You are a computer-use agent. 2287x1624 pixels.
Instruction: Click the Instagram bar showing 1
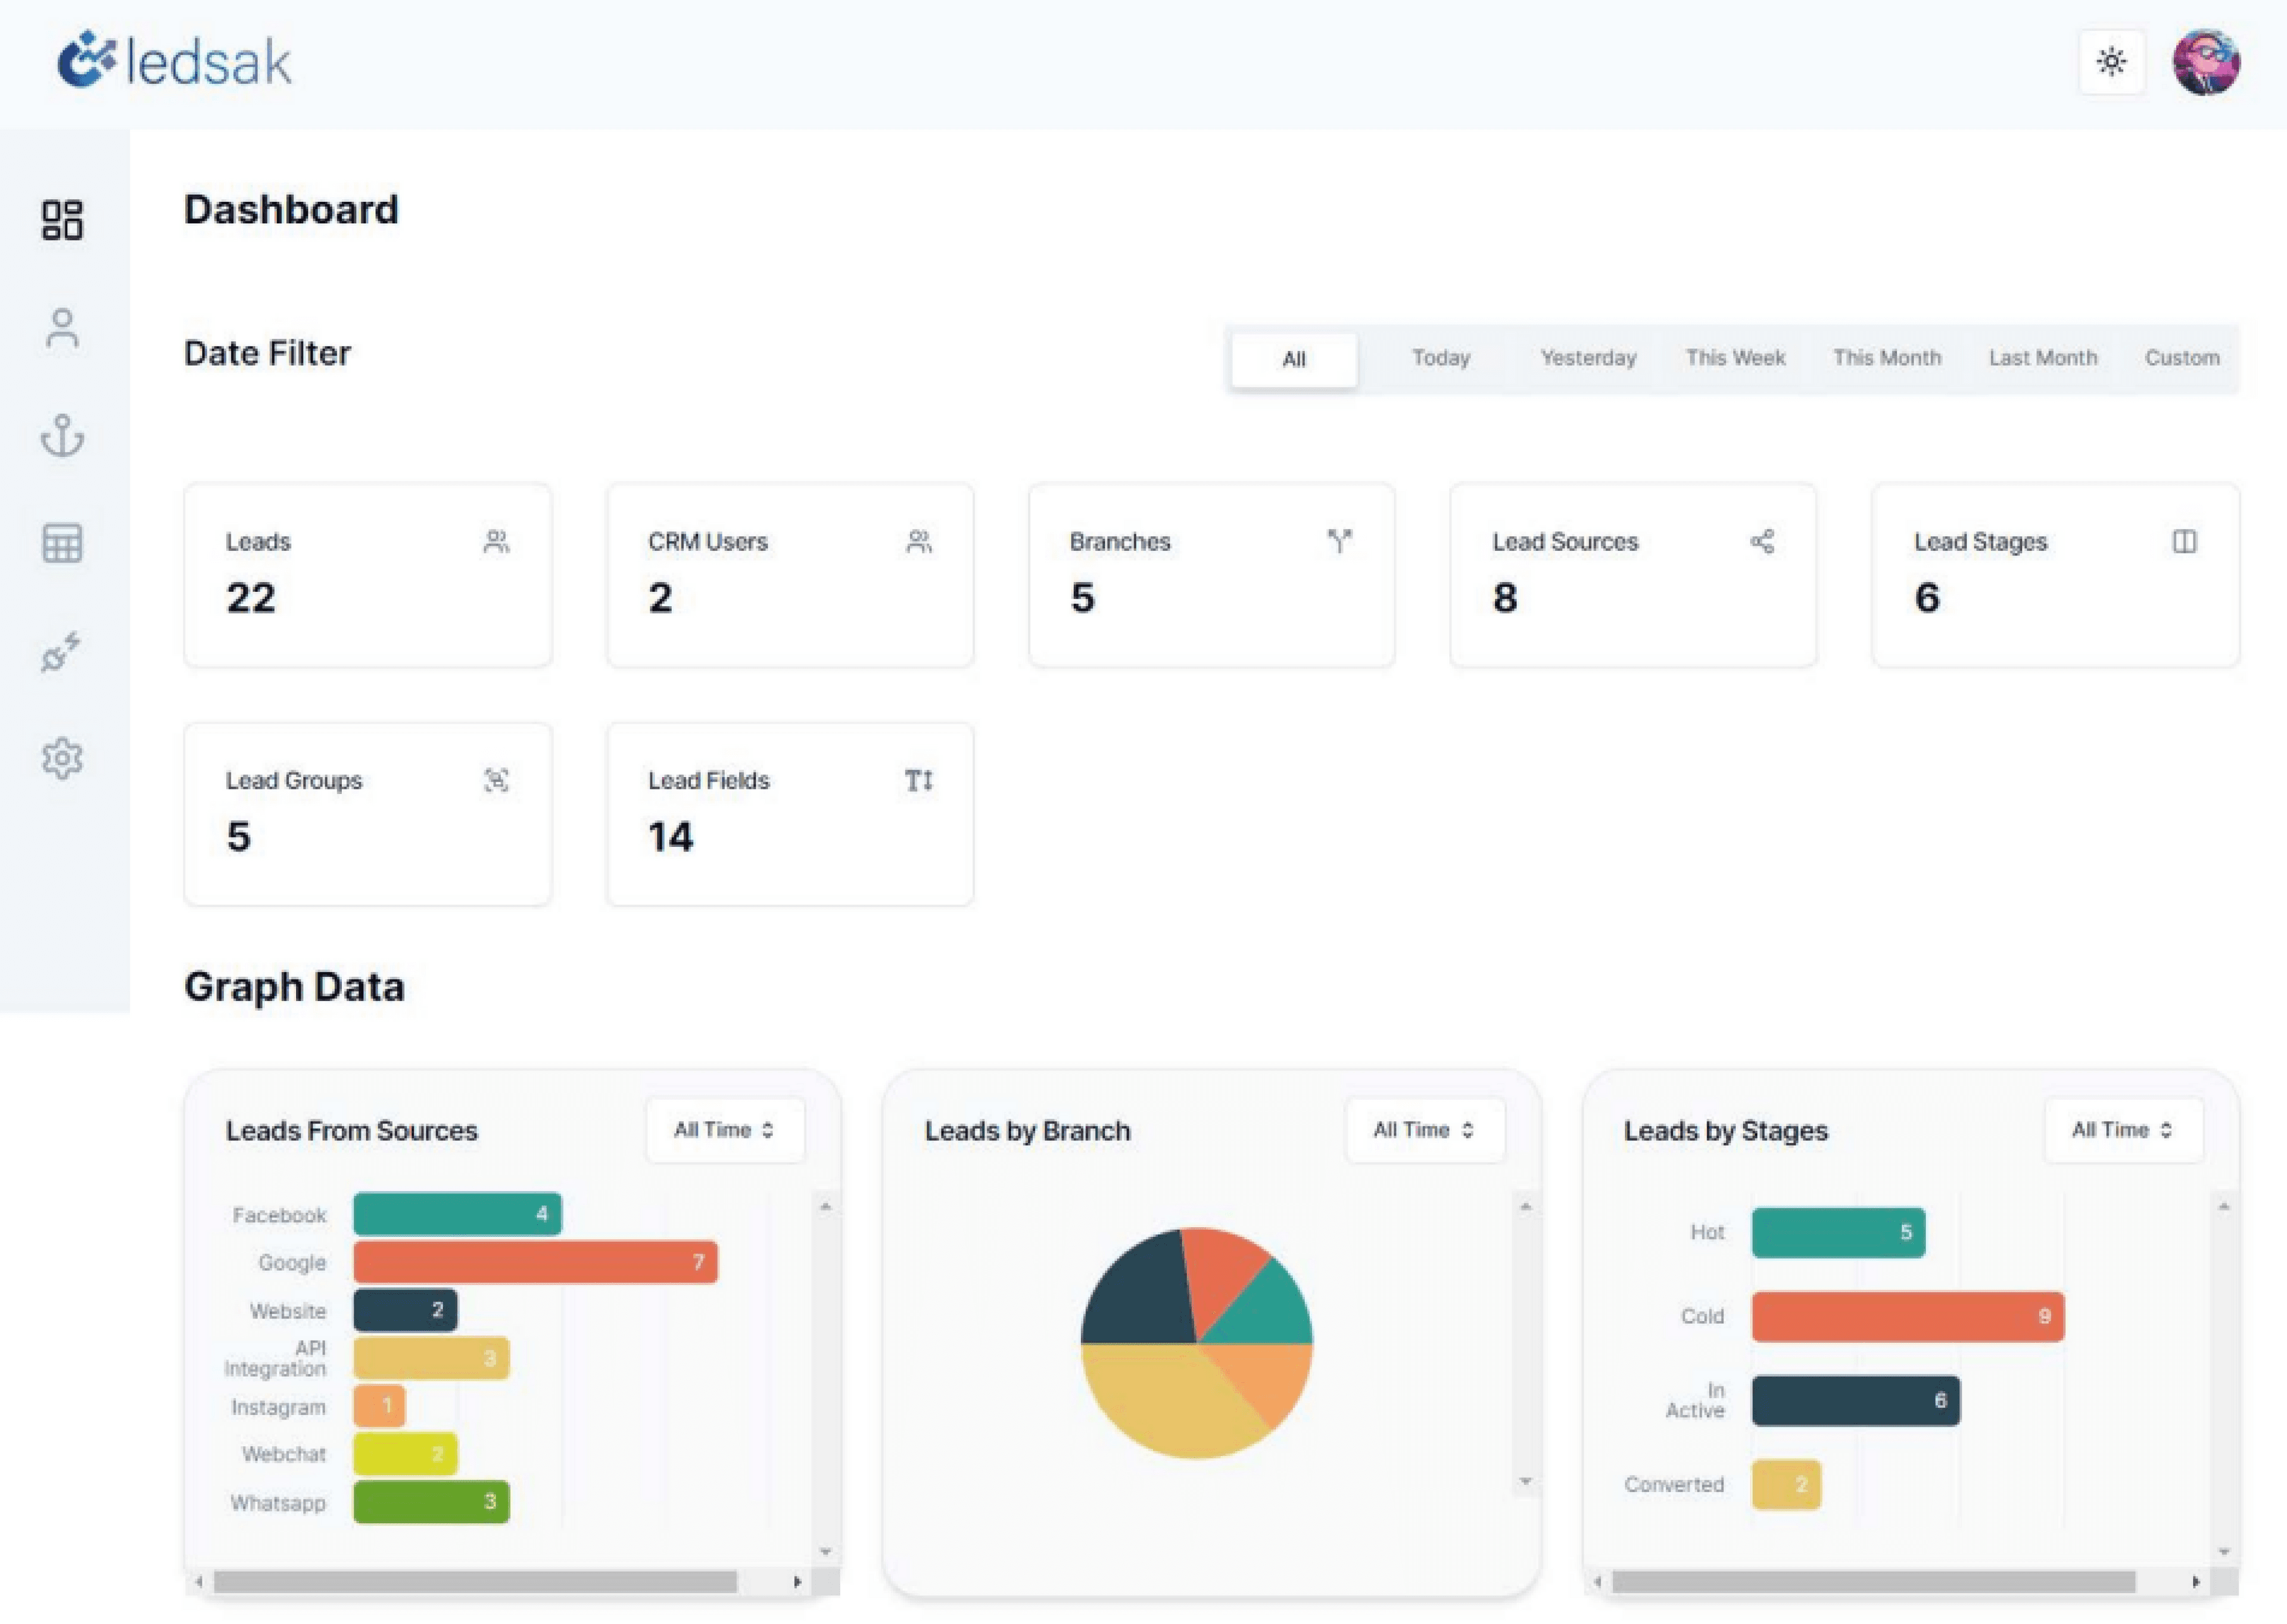379,1406
